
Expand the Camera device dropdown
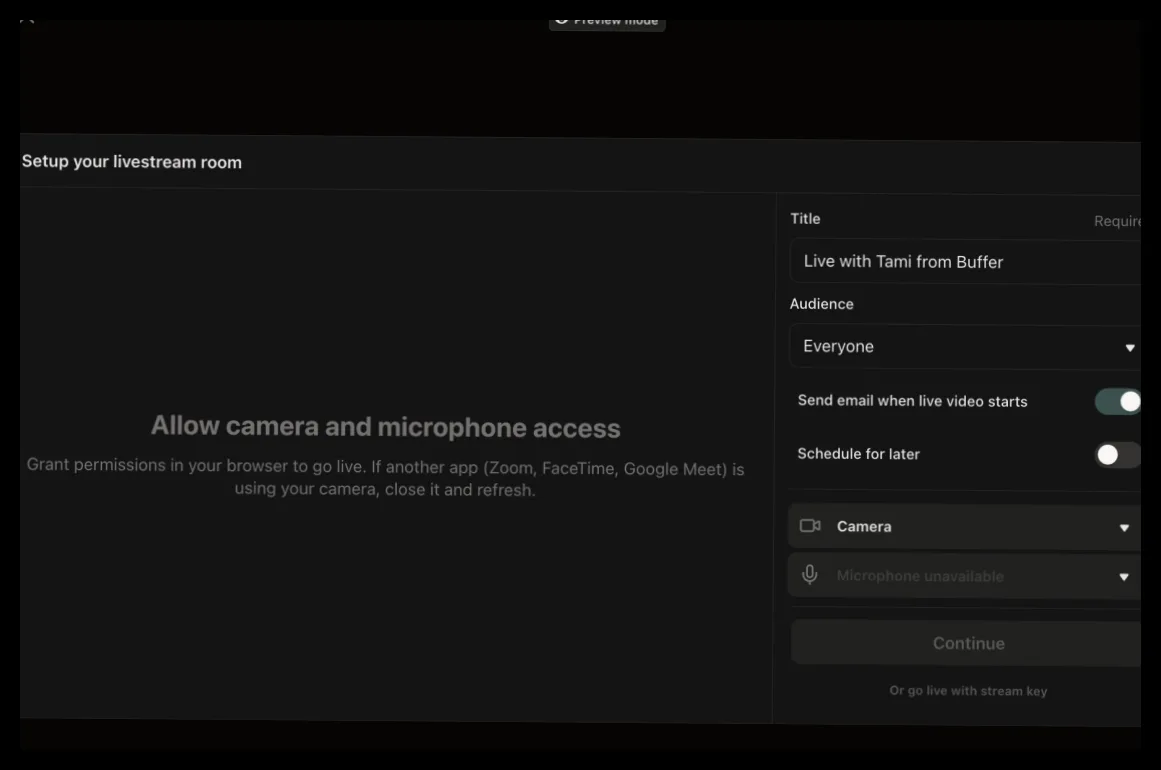coord(966,527)
